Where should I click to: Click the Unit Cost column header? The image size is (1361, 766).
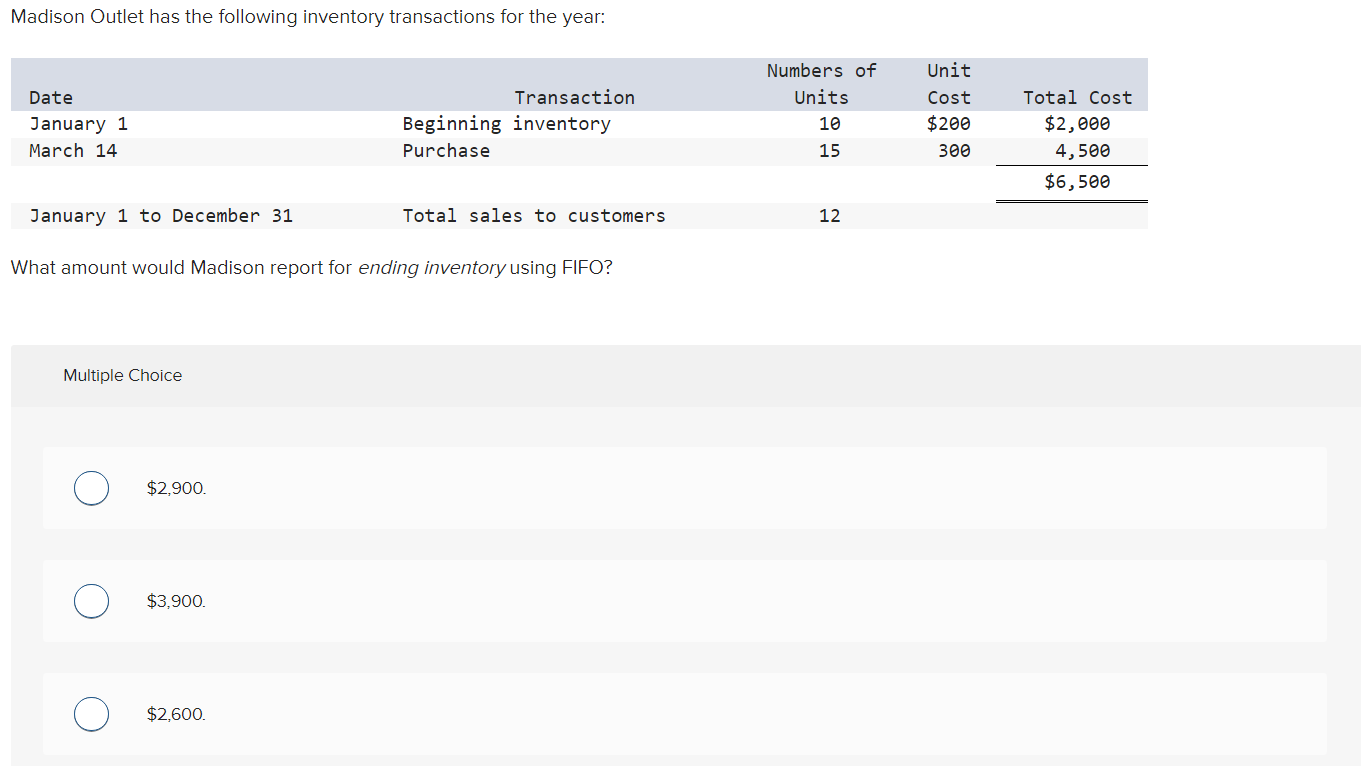[x=949, y=84]
